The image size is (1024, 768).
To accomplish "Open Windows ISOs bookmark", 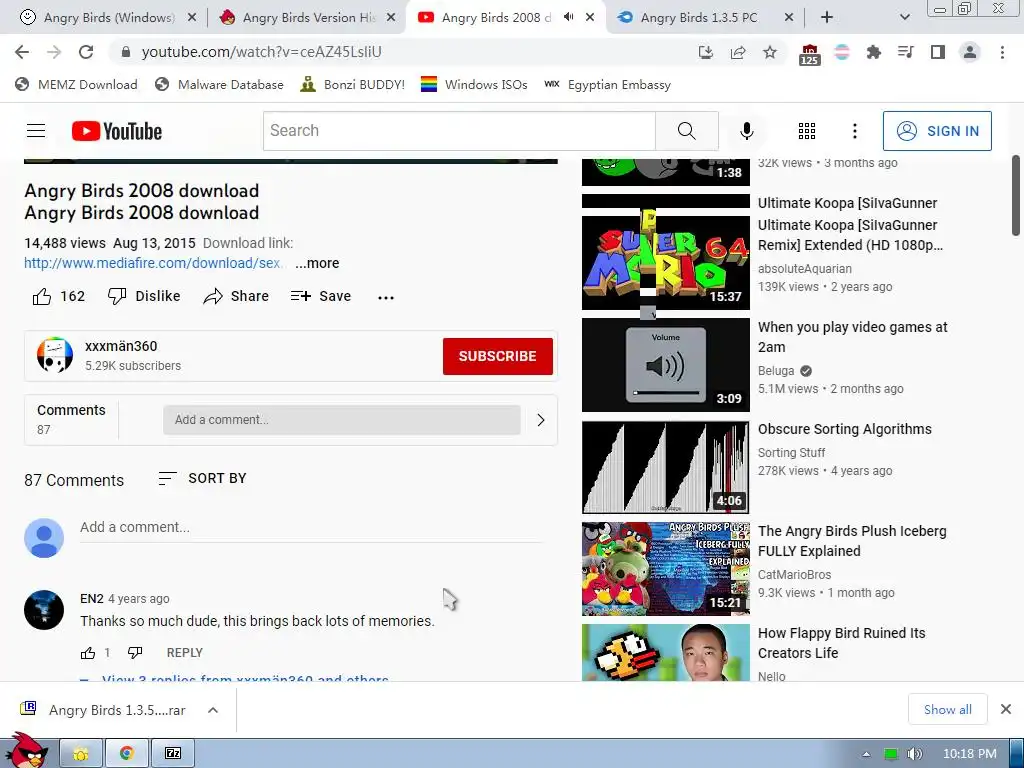I will pyautogui.click(x=474, y=85).
